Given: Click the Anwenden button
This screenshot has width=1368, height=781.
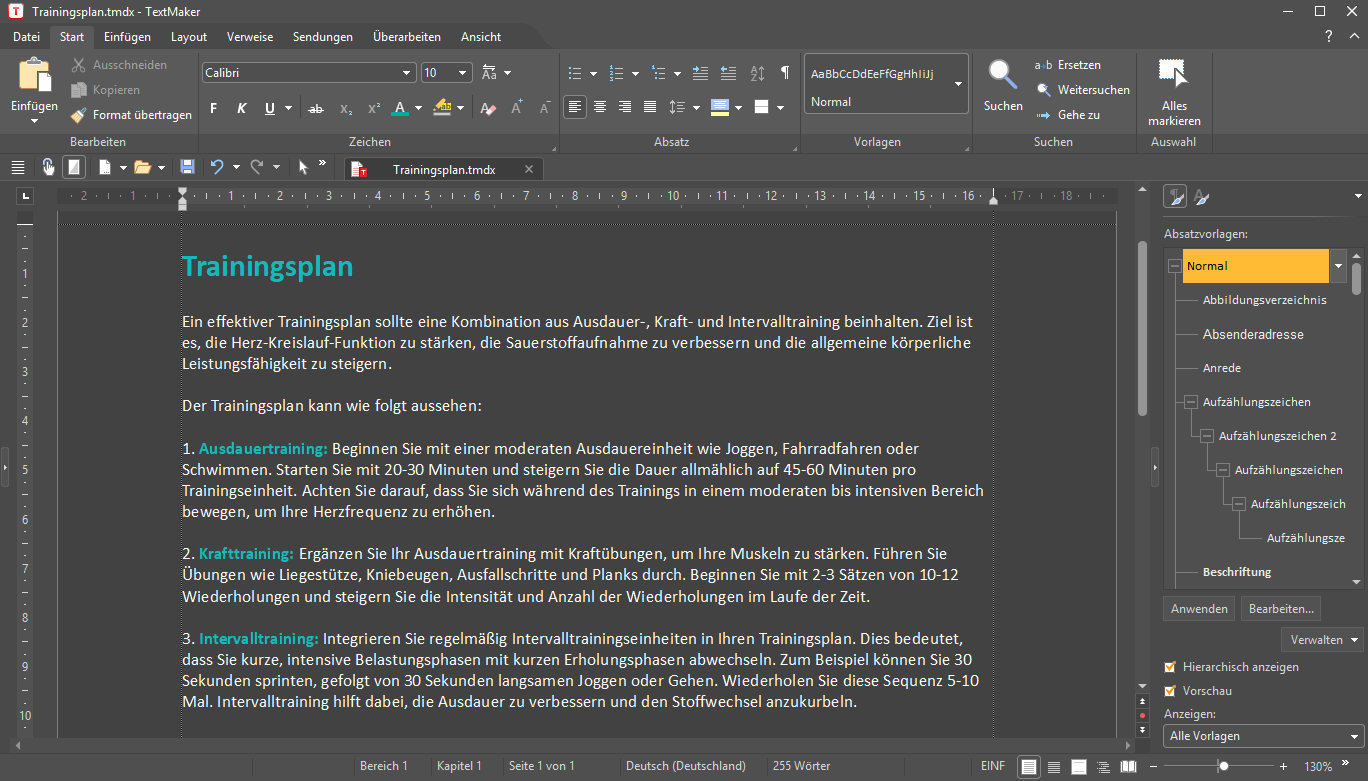Looking at the screenshot, I should 1199,609.
